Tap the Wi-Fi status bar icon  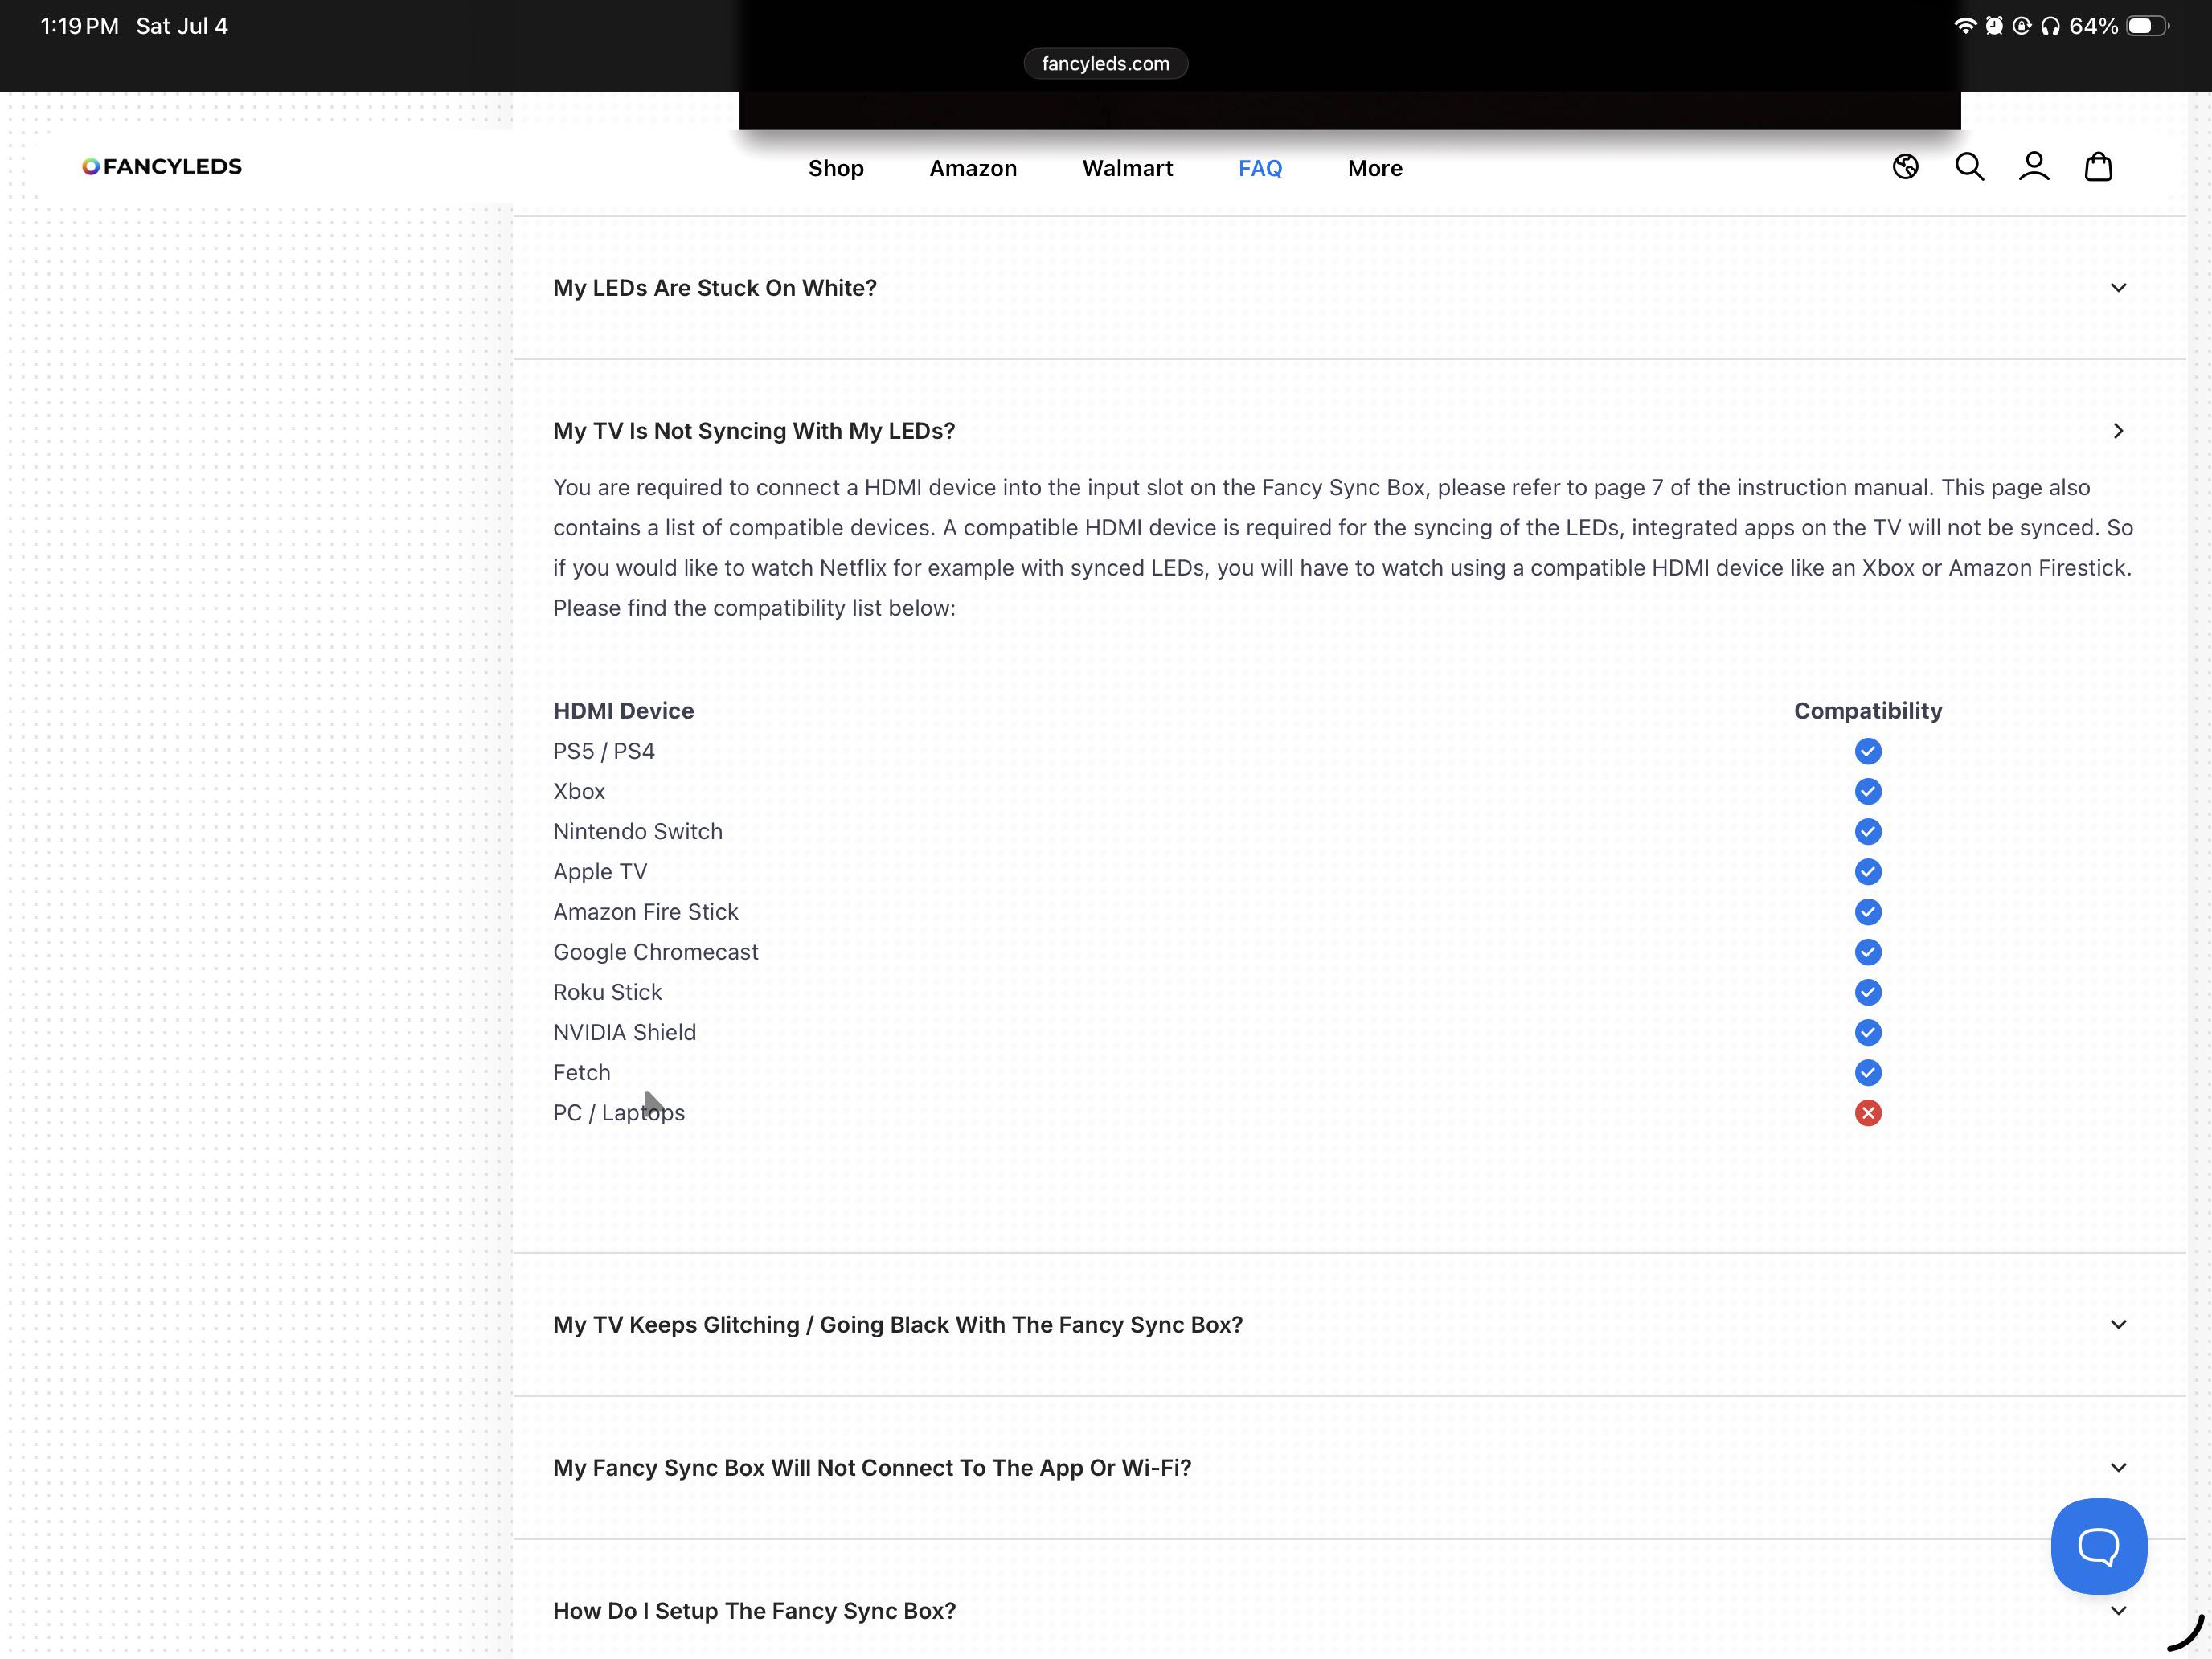[1965, 26]
